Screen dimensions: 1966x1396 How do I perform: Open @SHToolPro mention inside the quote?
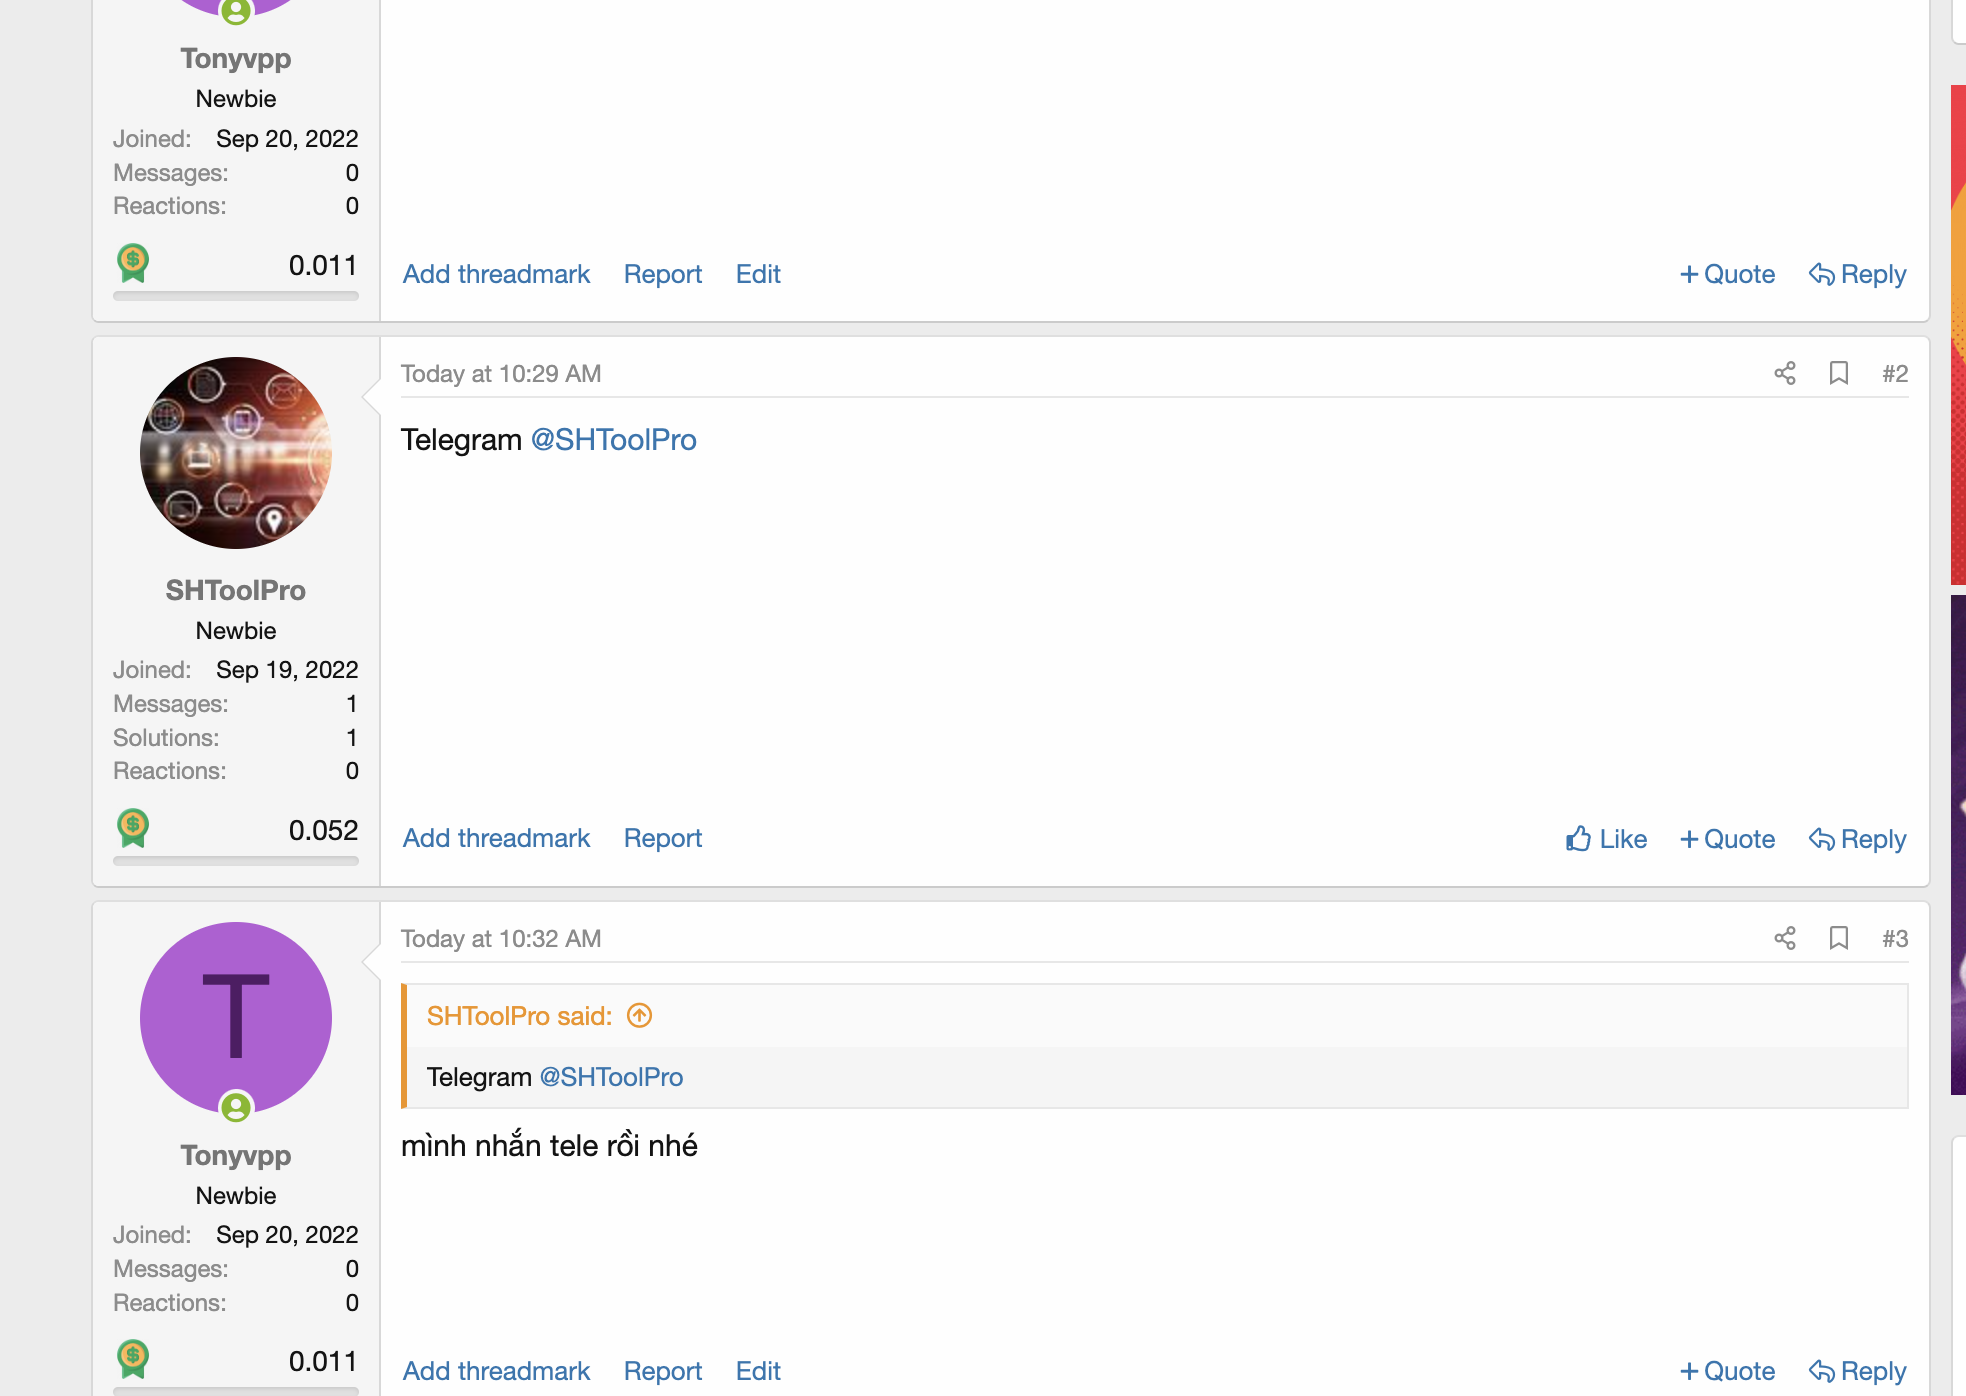(611, 1077)
